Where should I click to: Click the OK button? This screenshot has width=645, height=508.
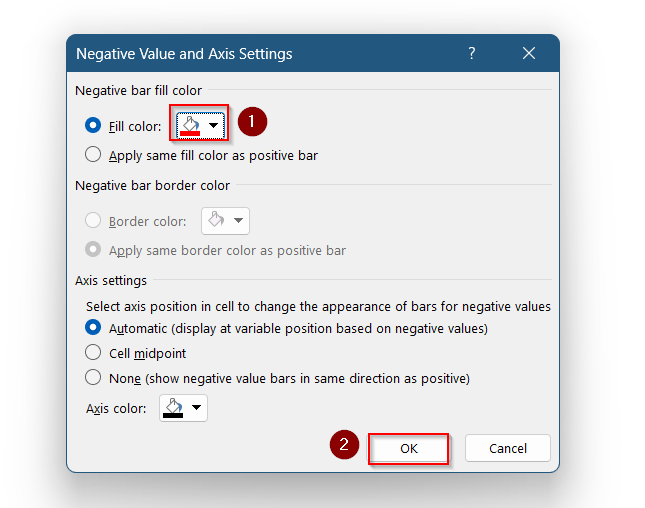[x=408, y=449]
